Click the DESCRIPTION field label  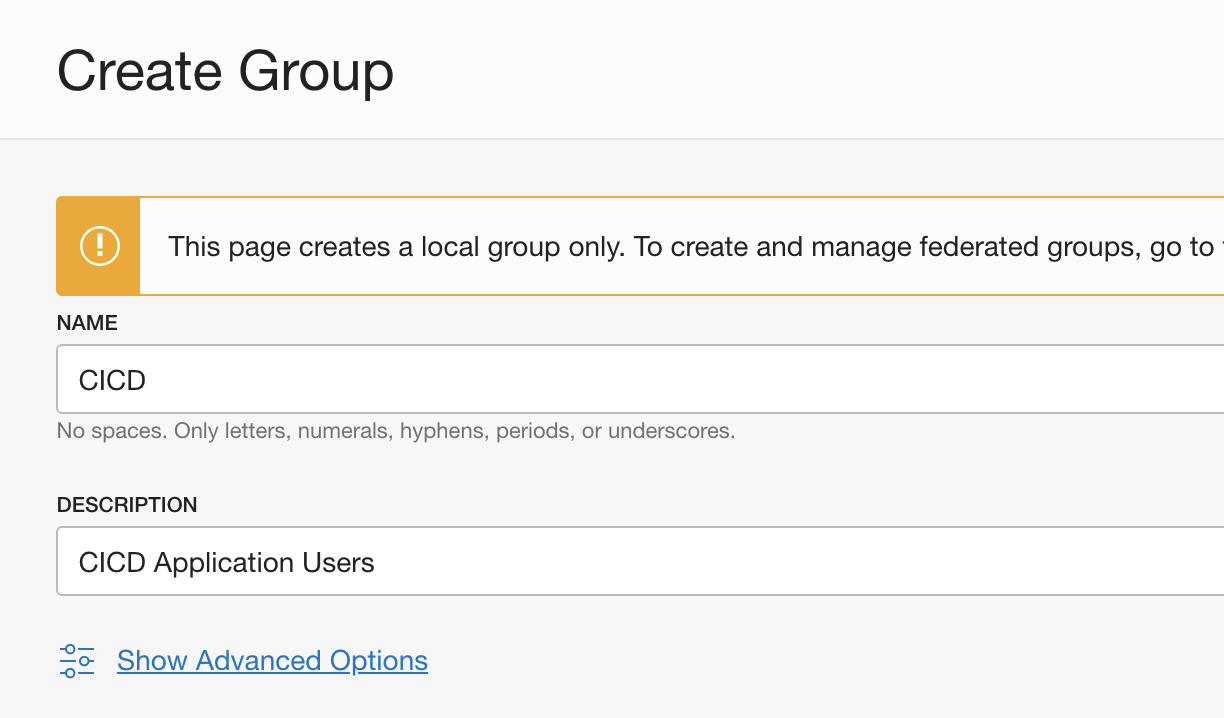point(127,505)
